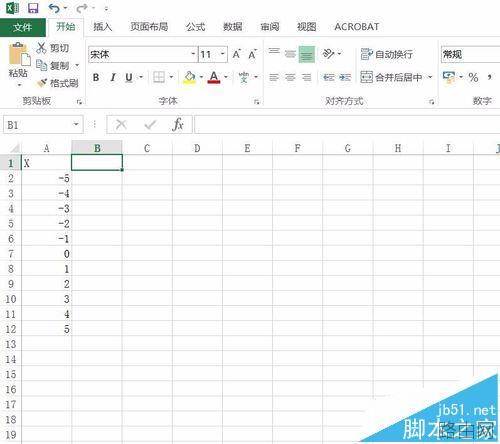Open the Insert Function fx dialog

coord(178,125)
